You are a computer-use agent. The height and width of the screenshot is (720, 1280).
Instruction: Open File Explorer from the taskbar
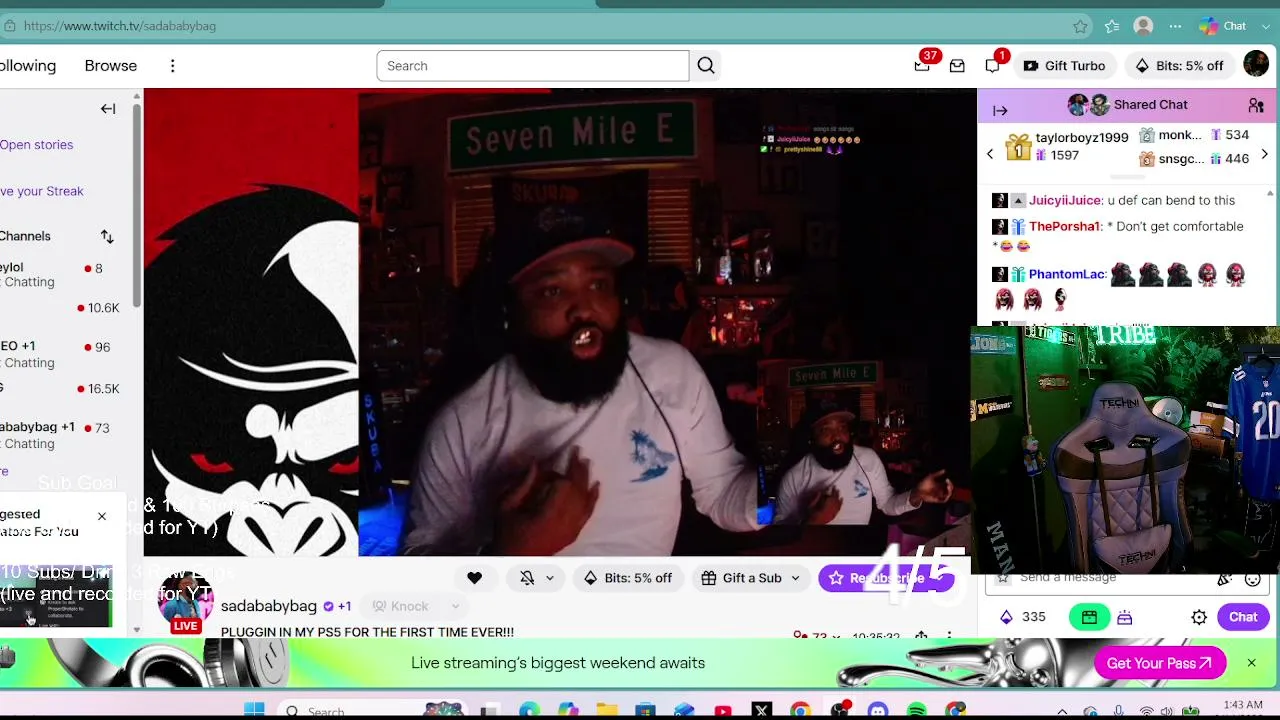pyautogui.click(x=607, y=711)
